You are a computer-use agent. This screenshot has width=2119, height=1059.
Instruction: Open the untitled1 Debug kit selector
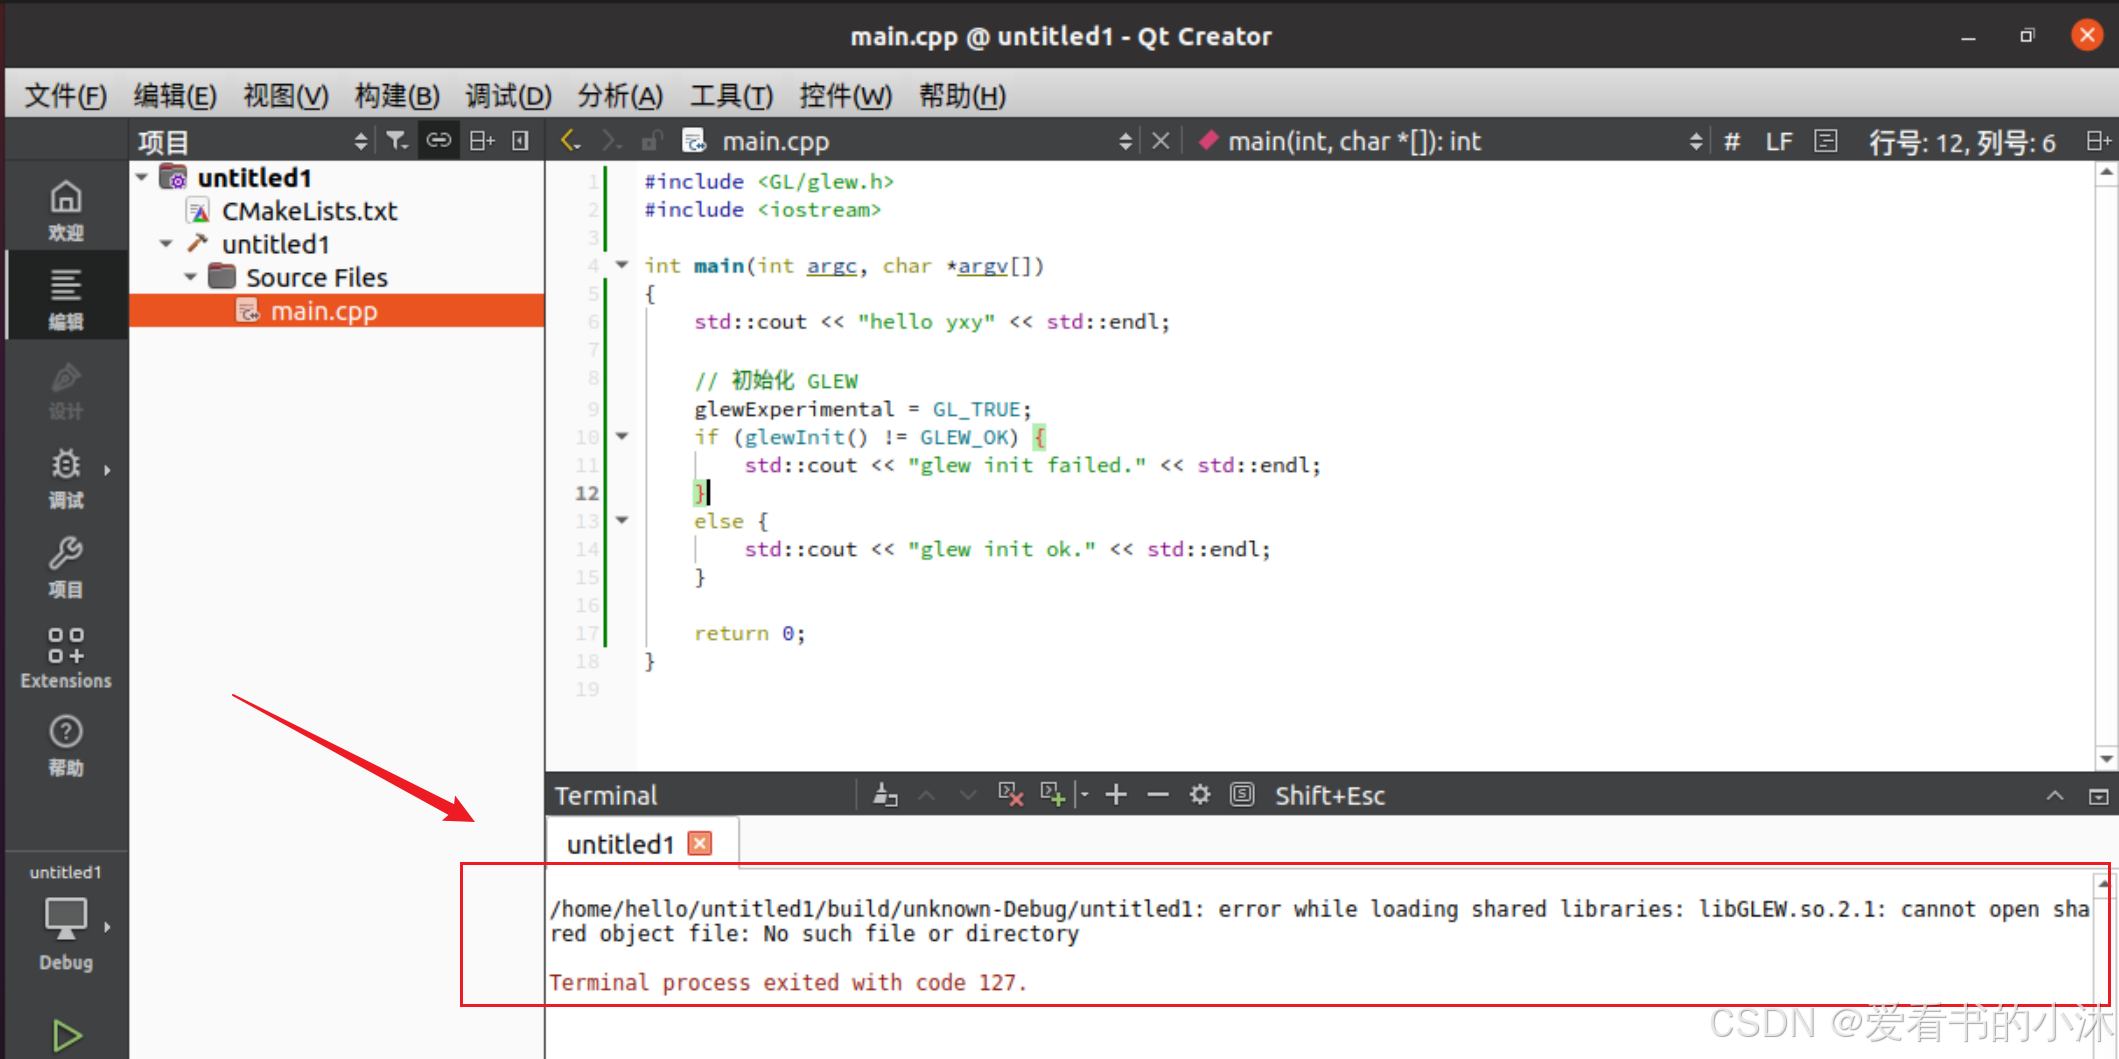click(66, 918)
